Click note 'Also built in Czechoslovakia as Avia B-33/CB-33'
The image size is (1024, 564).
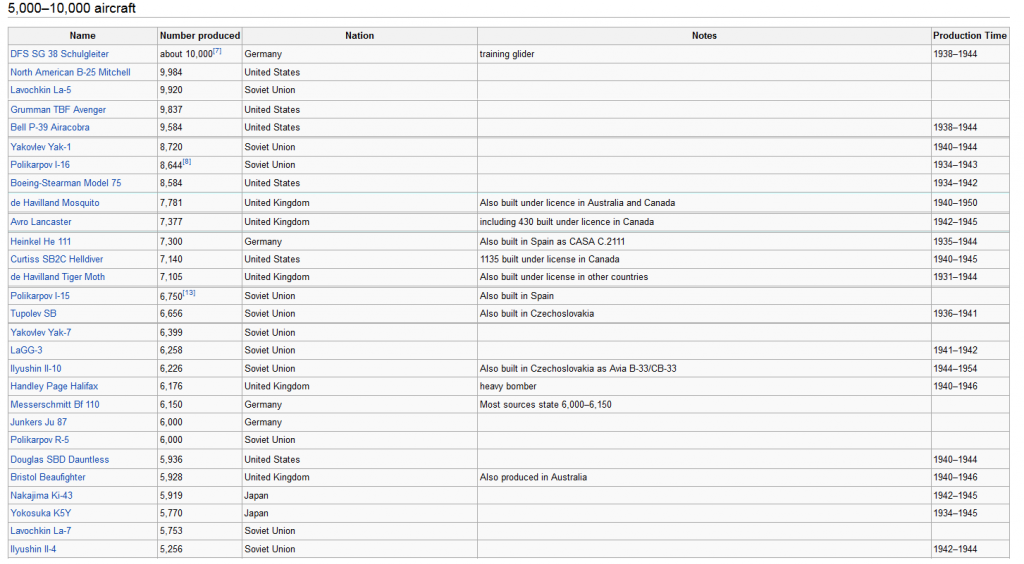coord(578,369)
